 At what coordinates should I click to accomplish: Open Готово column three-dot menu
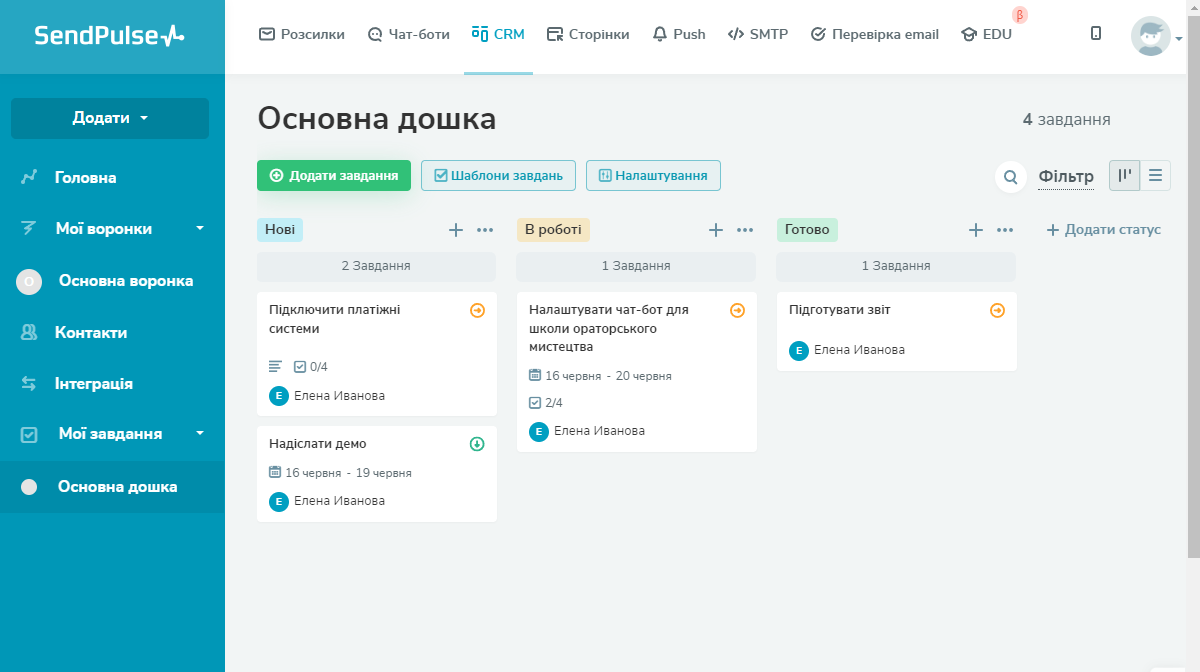[1005, 230]
